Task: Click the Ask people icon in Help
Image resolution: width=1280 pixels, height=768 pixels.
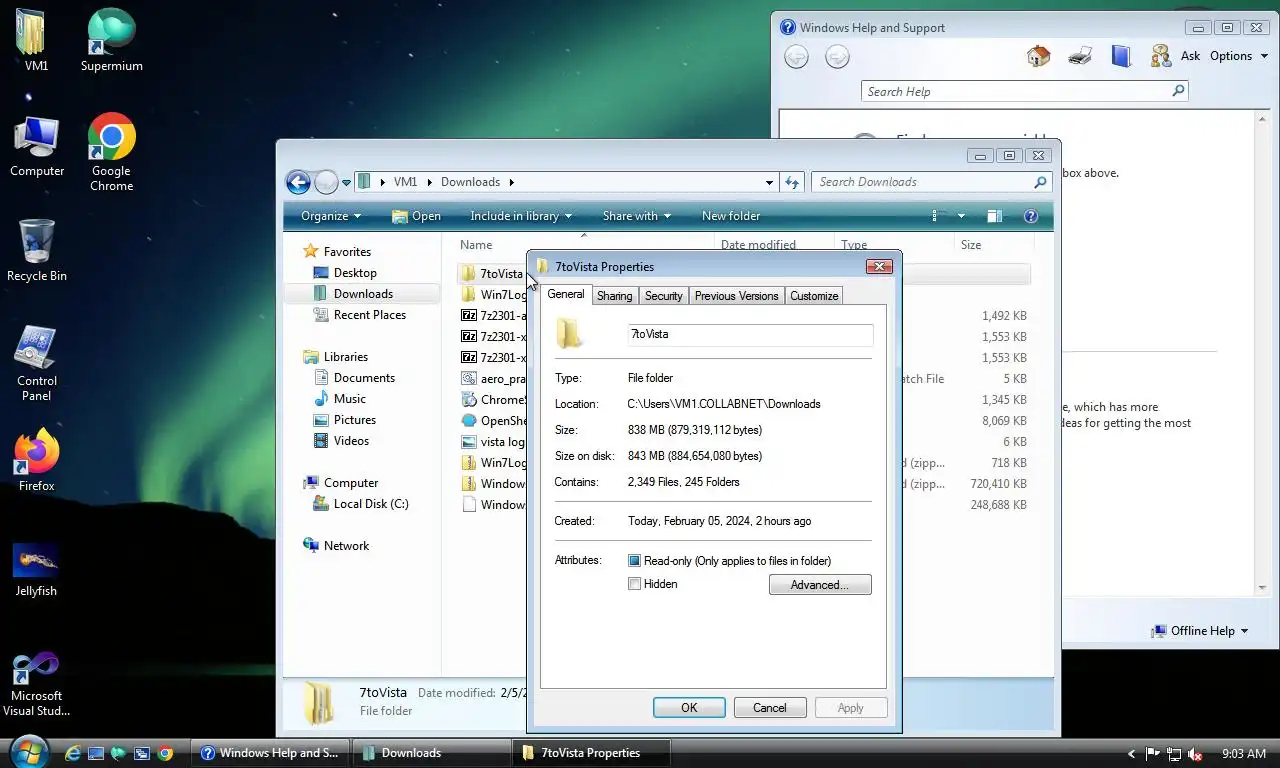Action: [1161, 56]
